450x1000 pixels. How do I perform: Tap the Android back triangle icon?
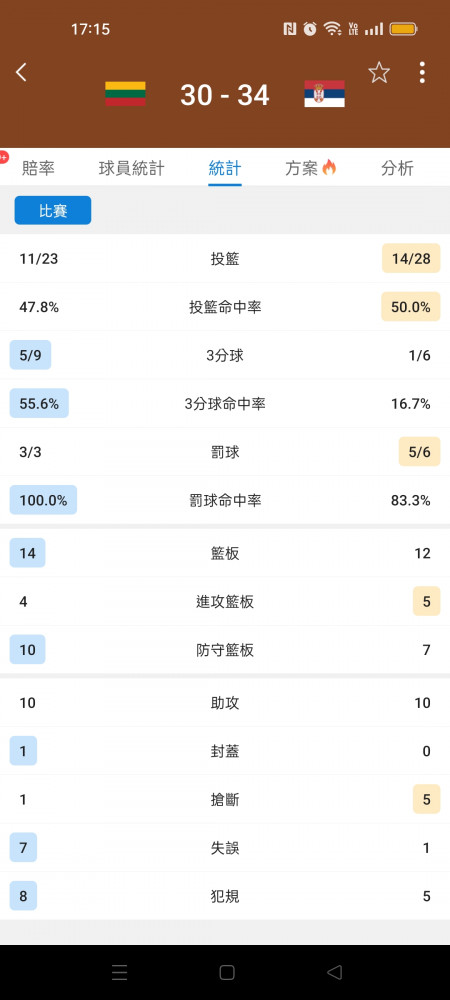point(335,972)
